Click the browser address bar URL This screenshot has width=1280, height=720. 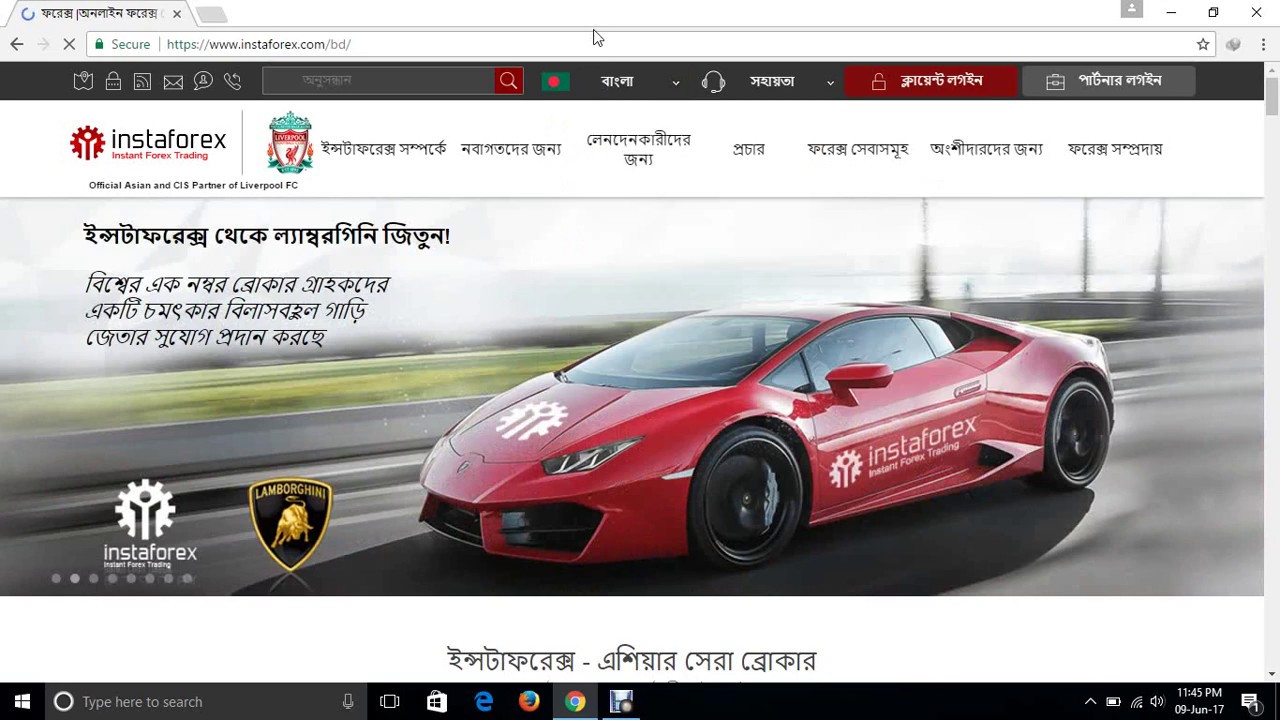[259, 44]
